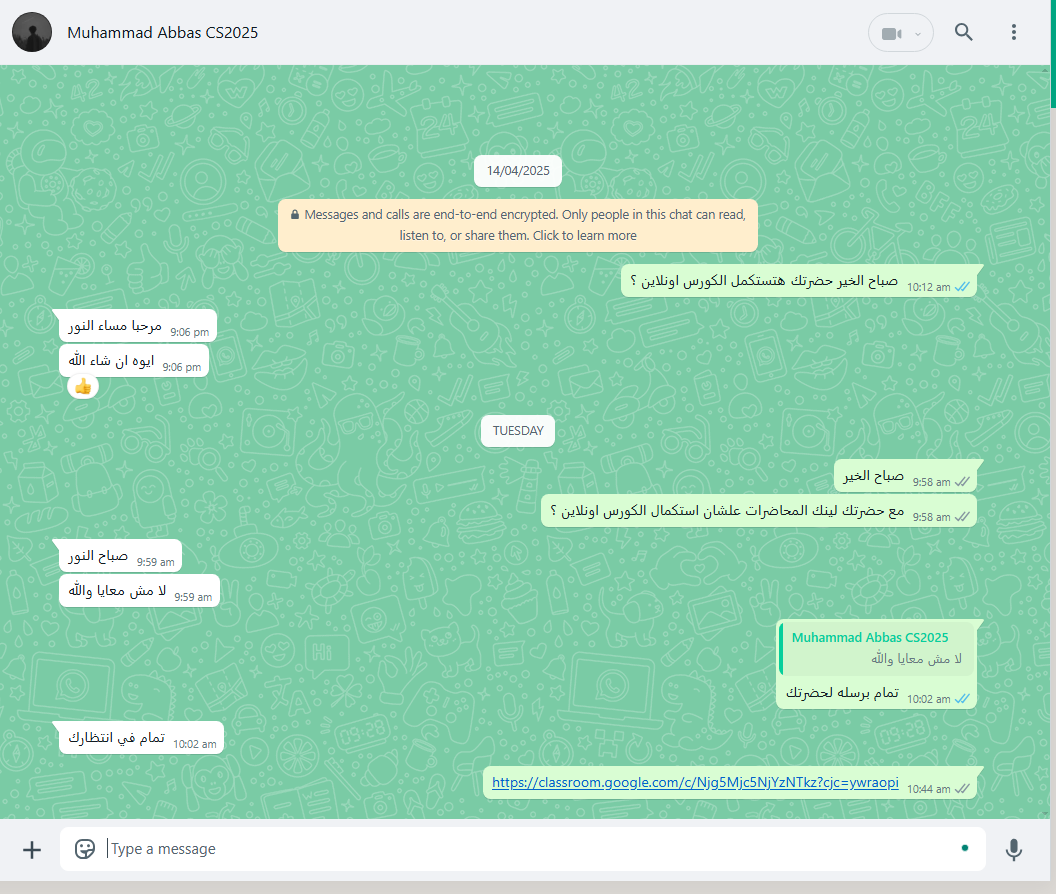Search within this chat
The width and height of the screenshot is (1056, 894).
pyautogui.click(x=964, y=32)
